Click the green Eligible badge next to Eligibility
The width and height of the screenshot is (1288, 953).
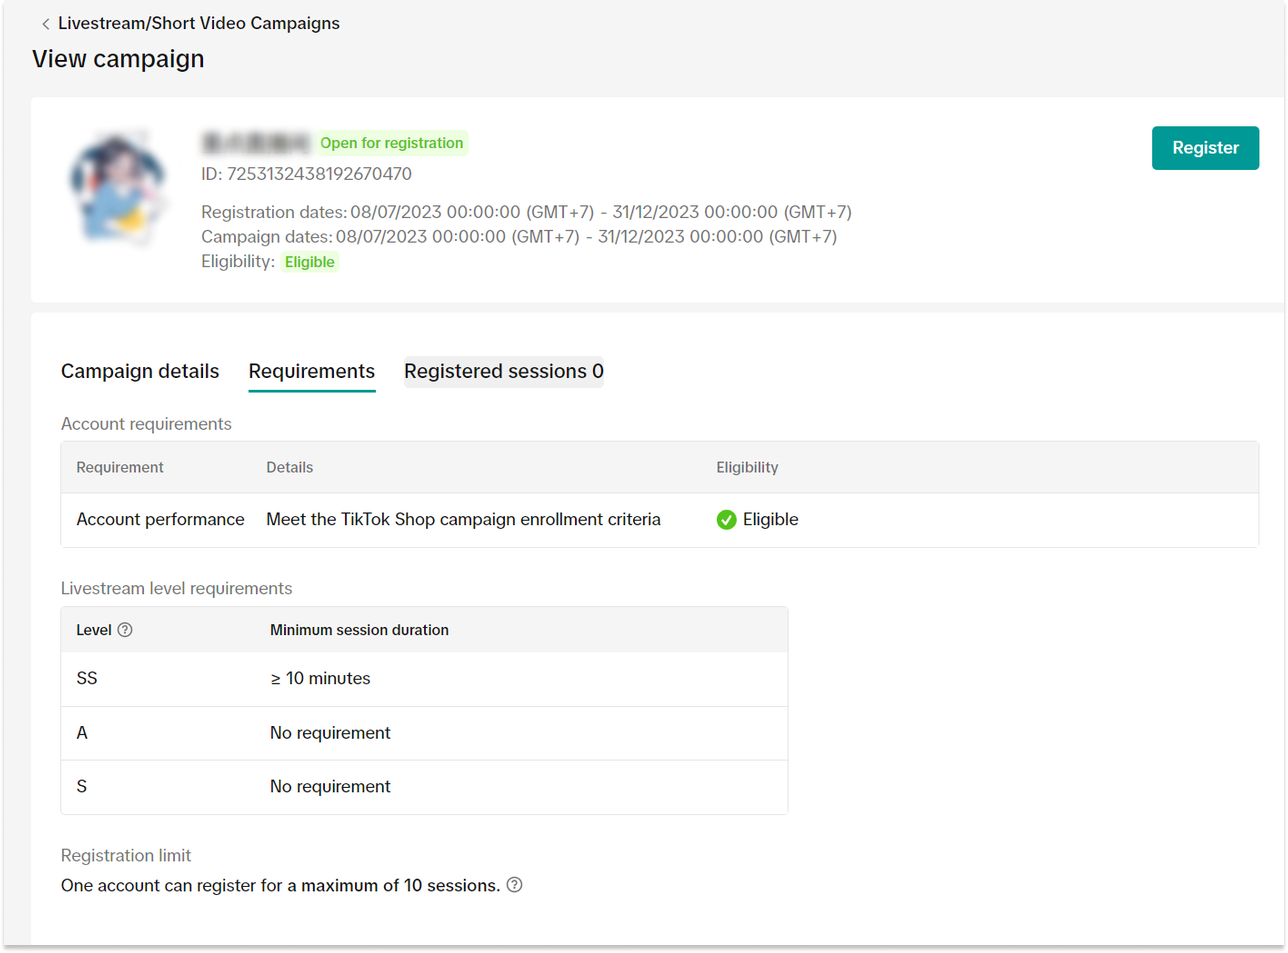(x=310, y=262)
